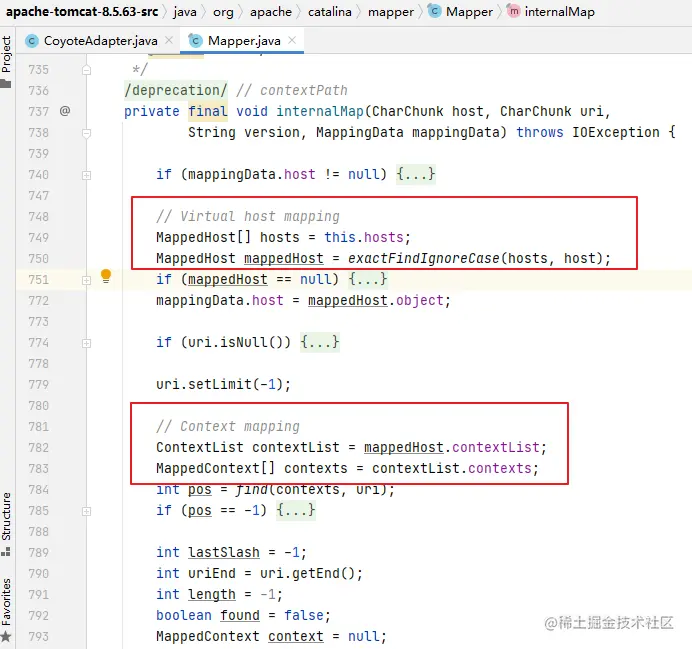
Task: Click the lastSlash variable on line 789
Action: point(224,552)
